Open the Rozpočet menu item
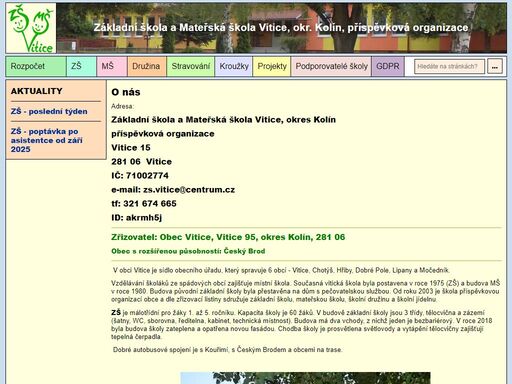 36,66
